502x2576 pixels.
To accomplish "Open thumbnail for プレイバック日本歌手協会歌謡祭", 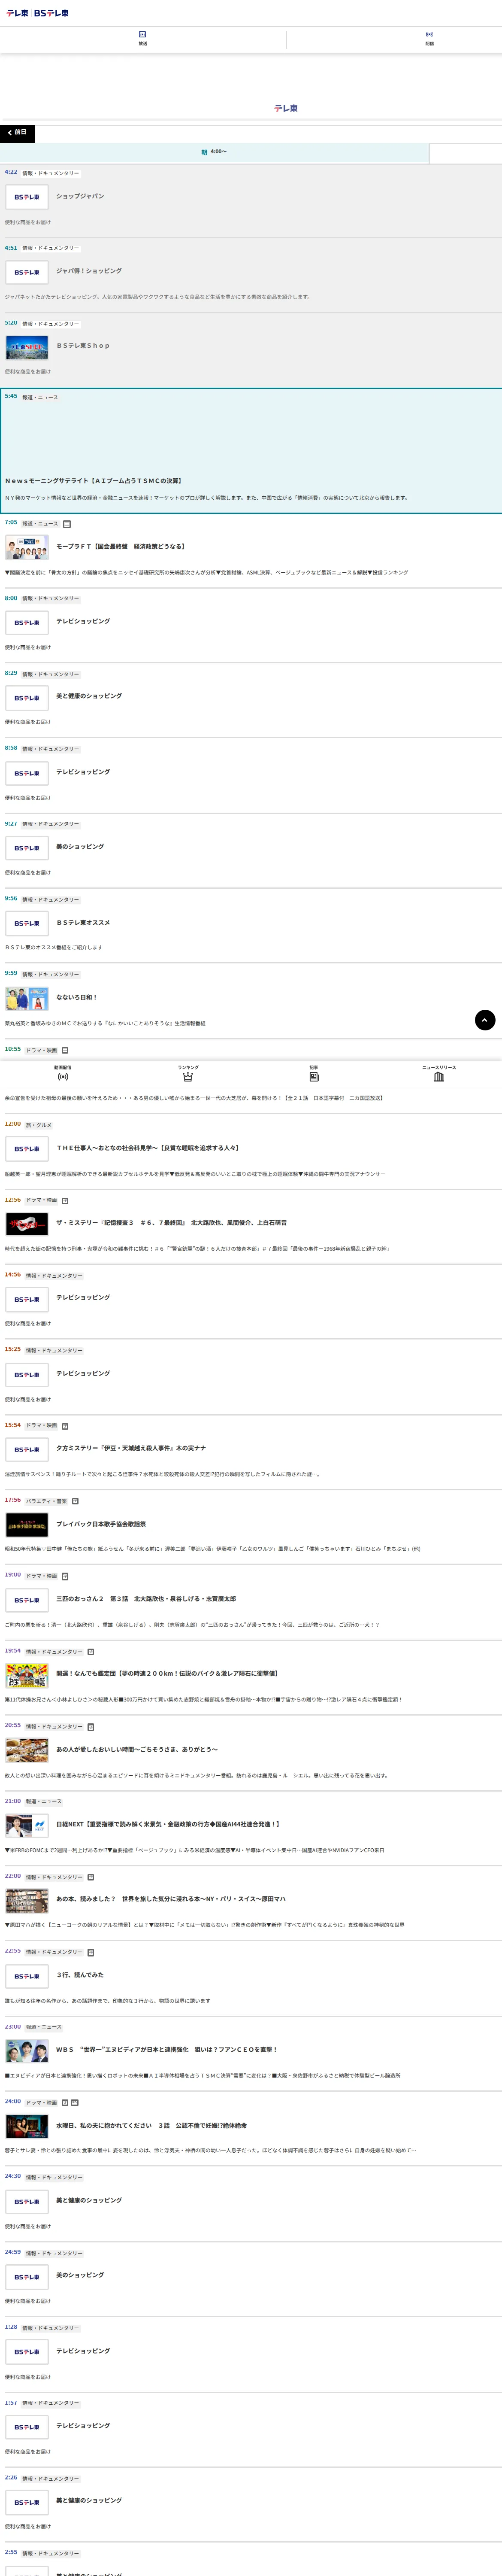I will (x=27, y=1524).
